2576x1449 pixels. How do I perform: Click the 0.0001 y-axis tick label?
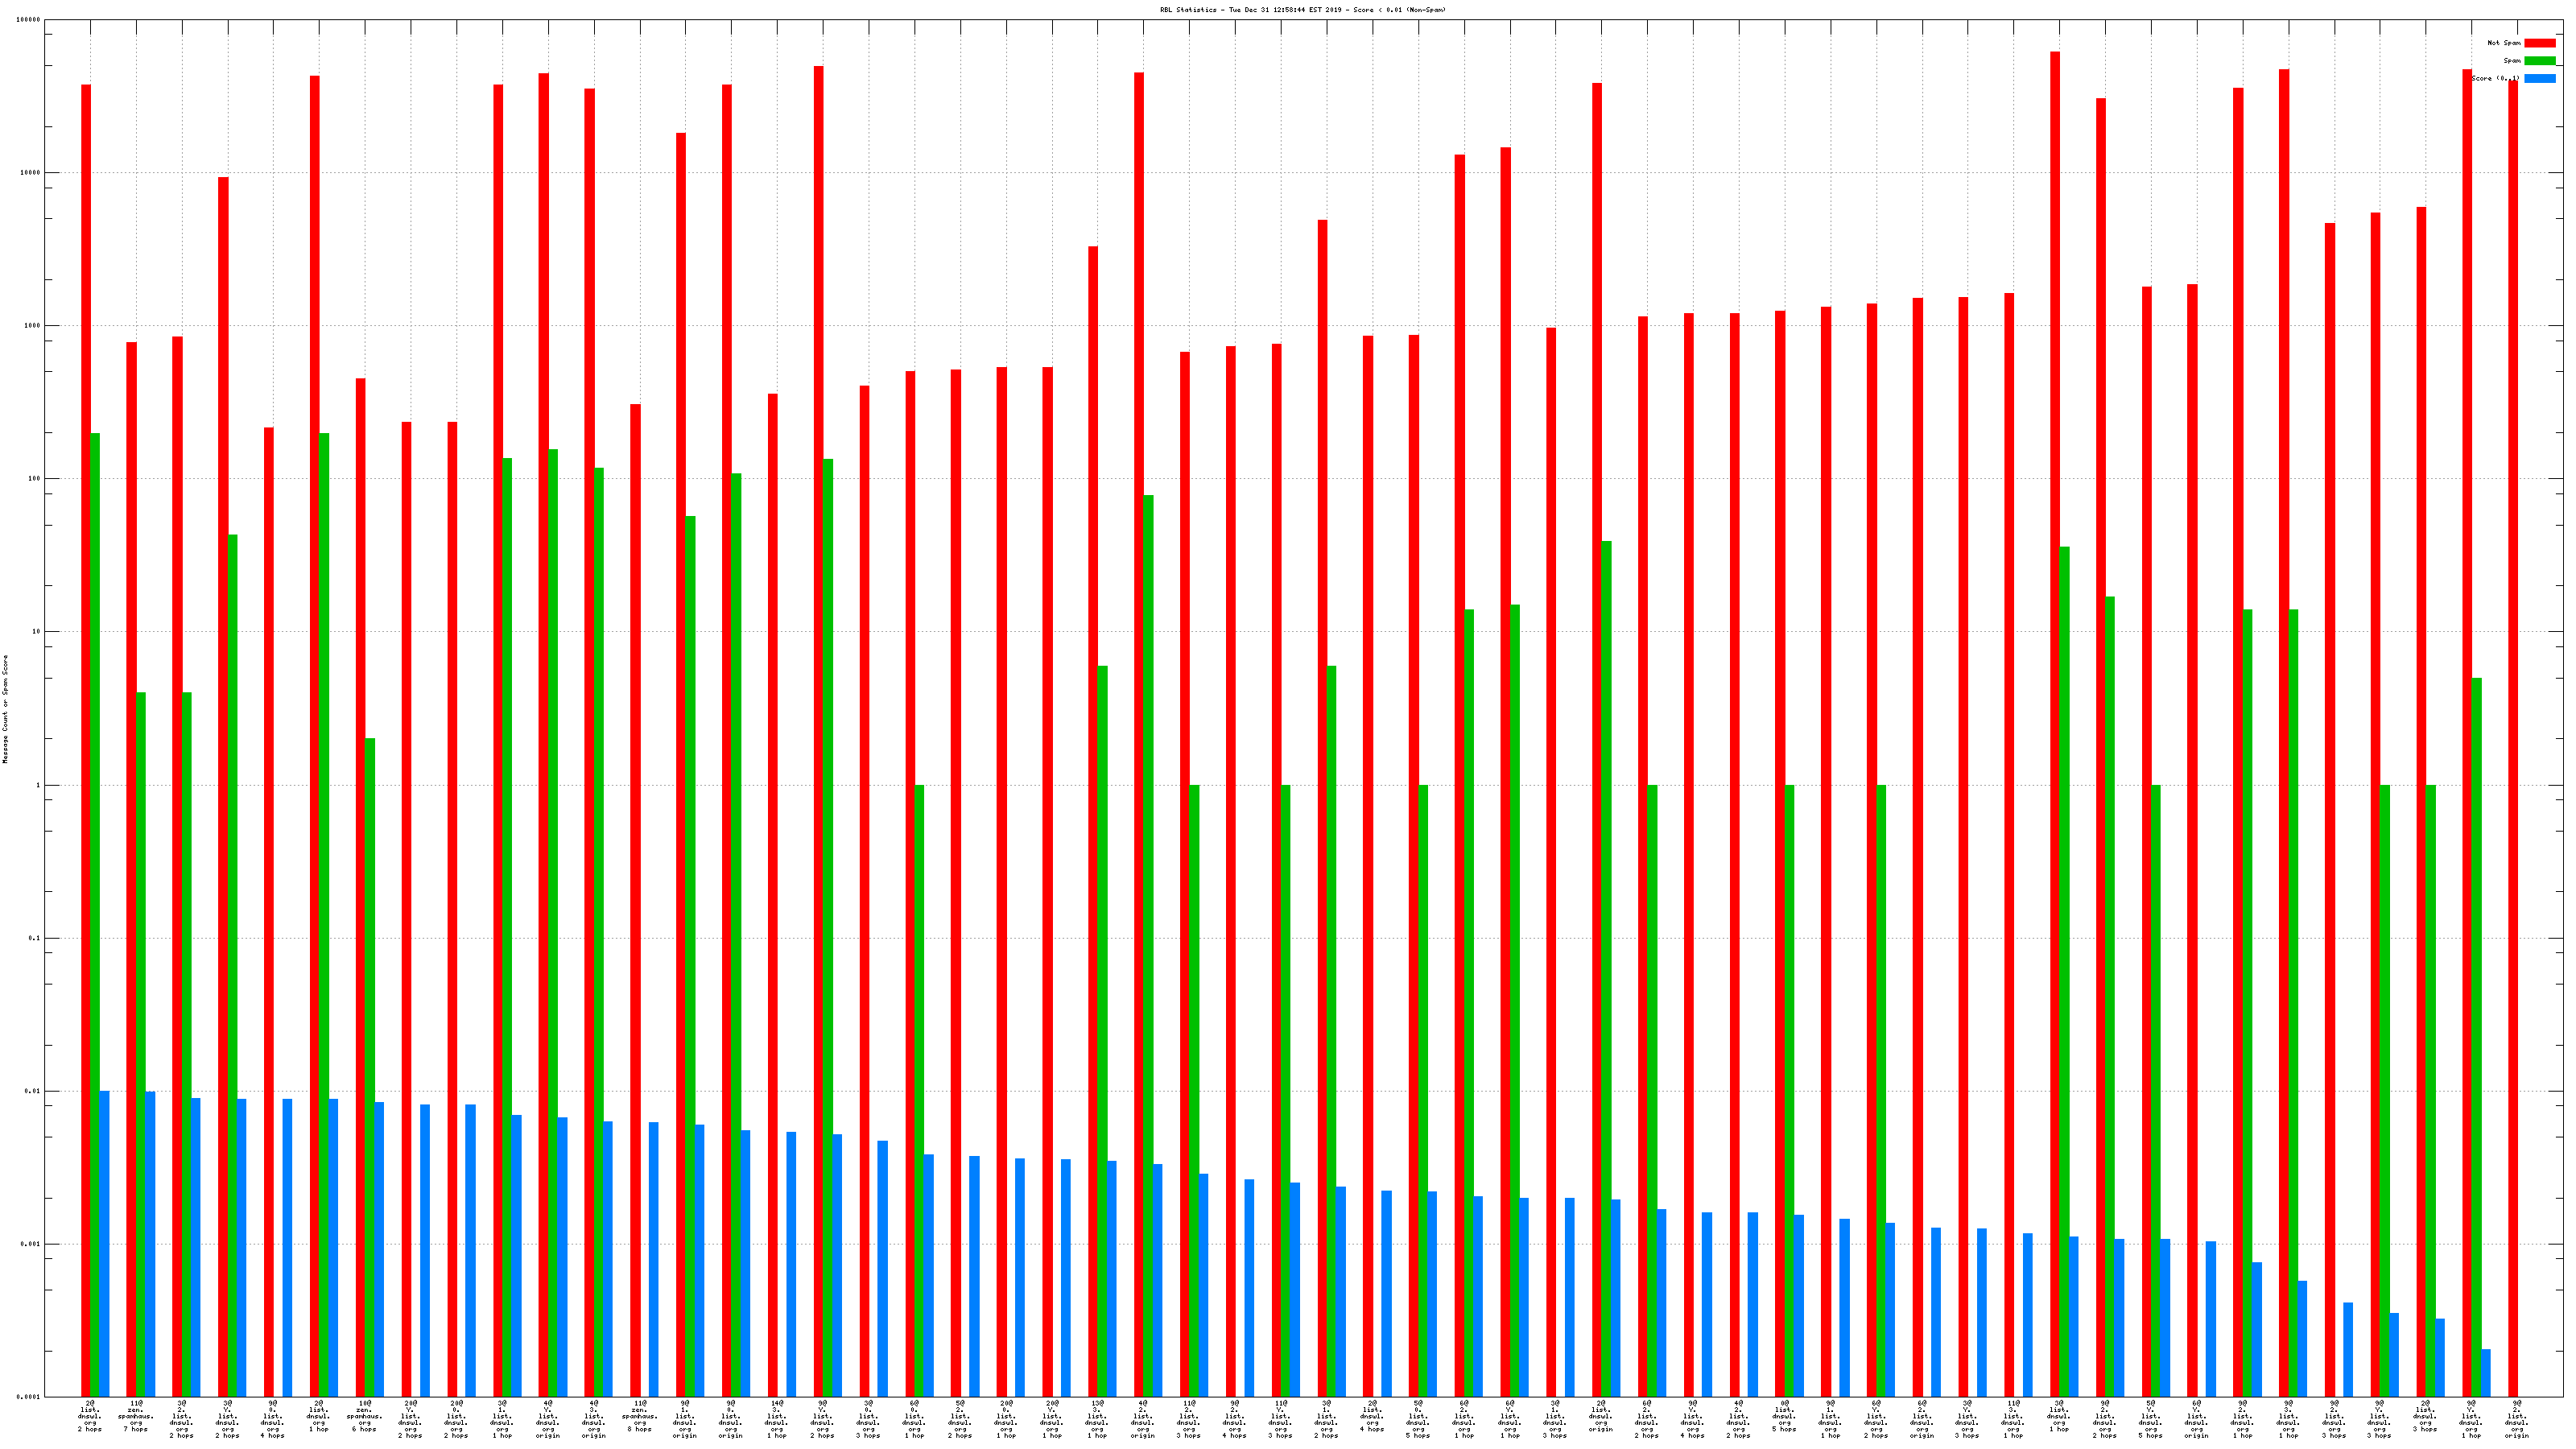[x=29, y=1397]
